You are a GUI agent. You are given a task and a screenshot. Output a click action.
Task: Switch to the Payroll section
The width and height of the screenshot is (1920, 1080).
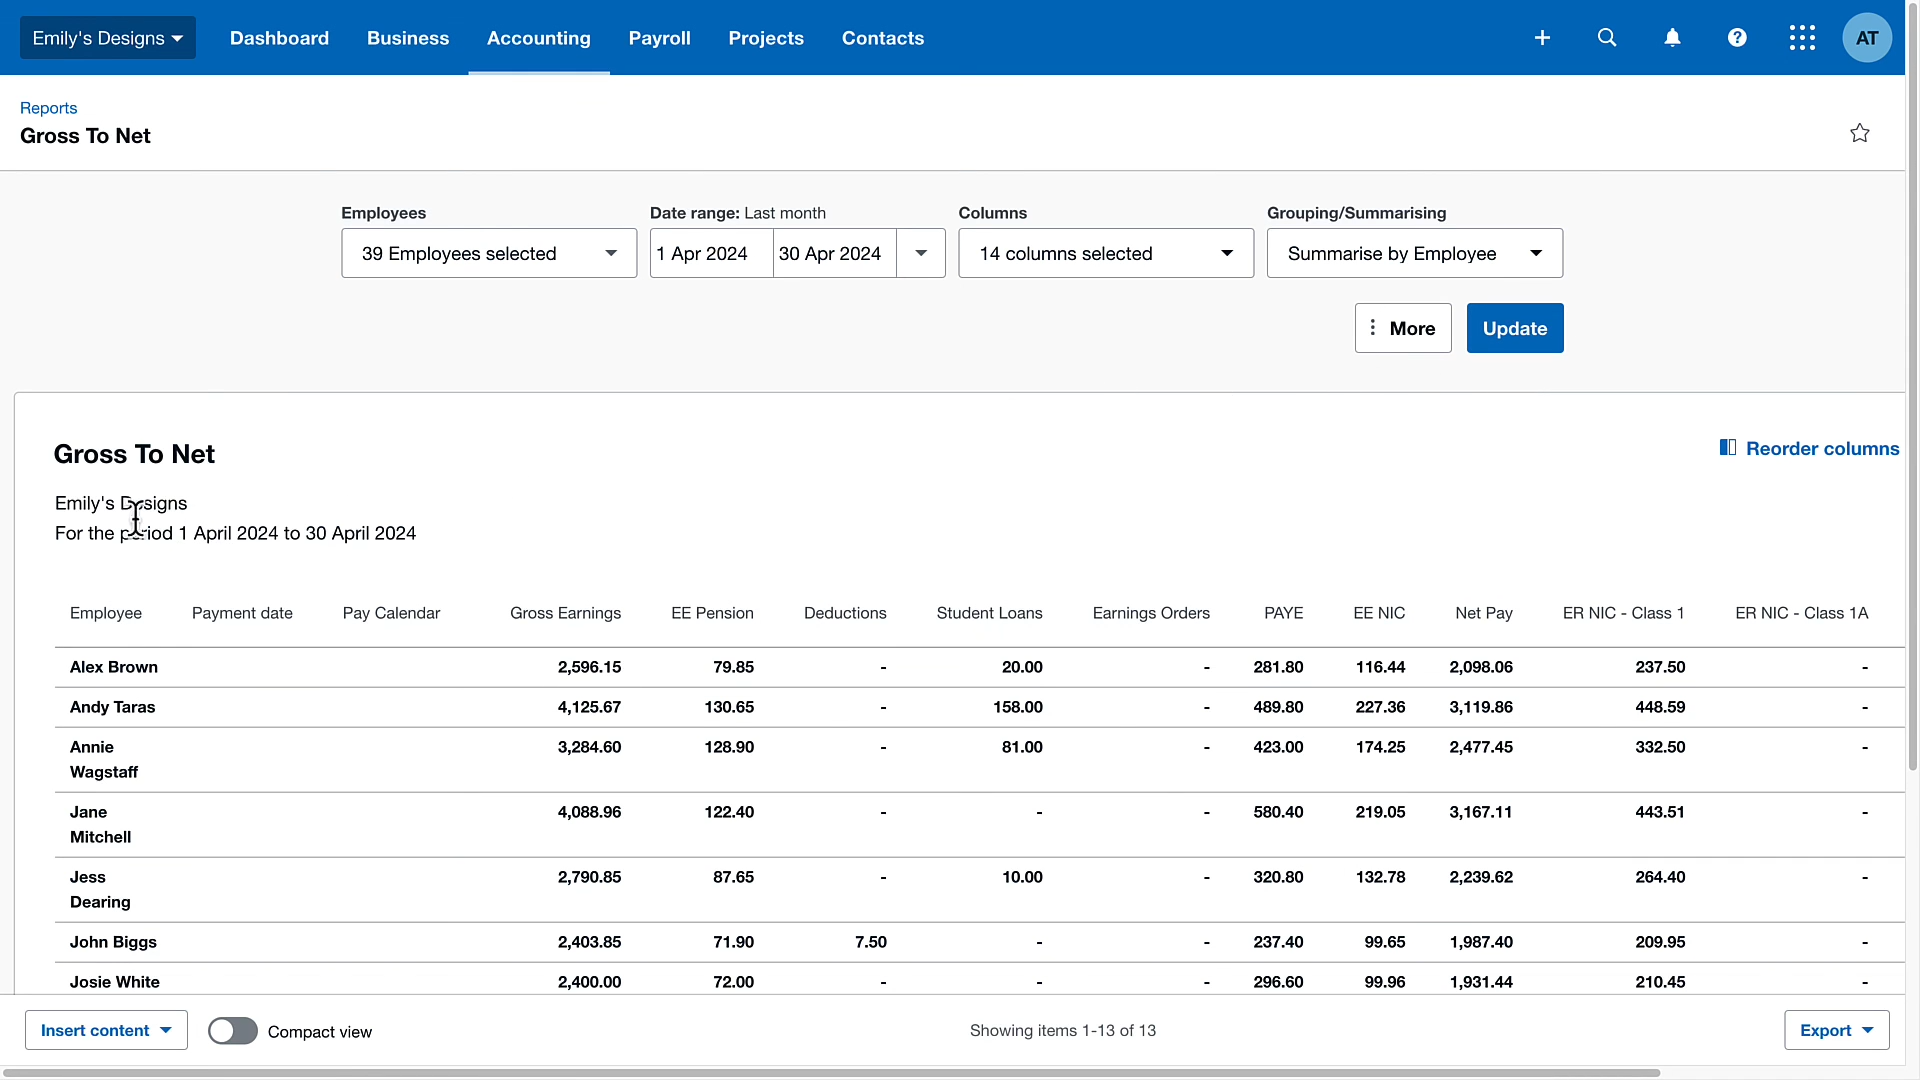point(659,38)
